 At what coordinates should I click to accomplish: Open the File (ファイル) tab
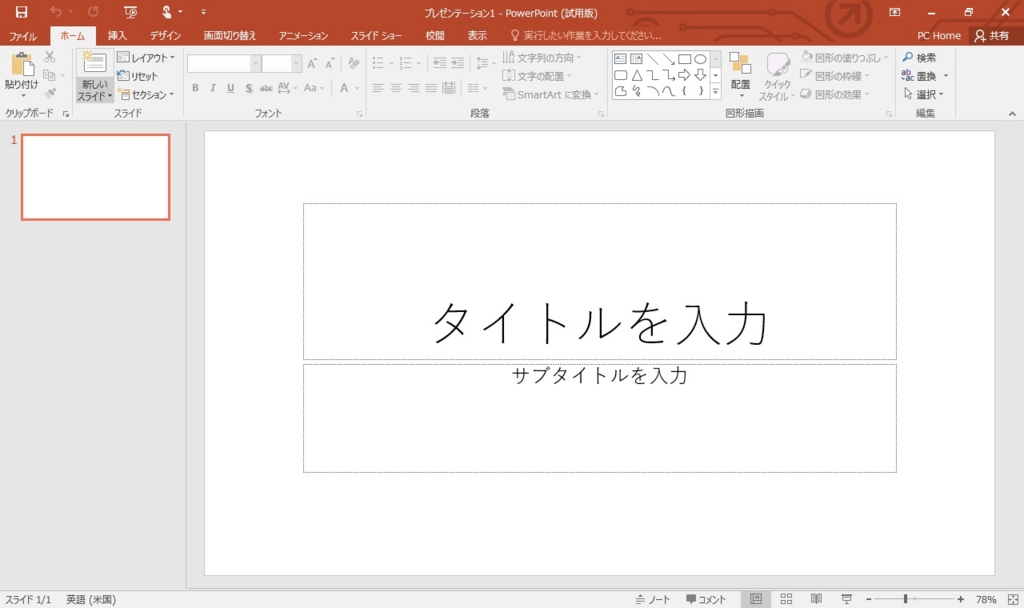23,36
